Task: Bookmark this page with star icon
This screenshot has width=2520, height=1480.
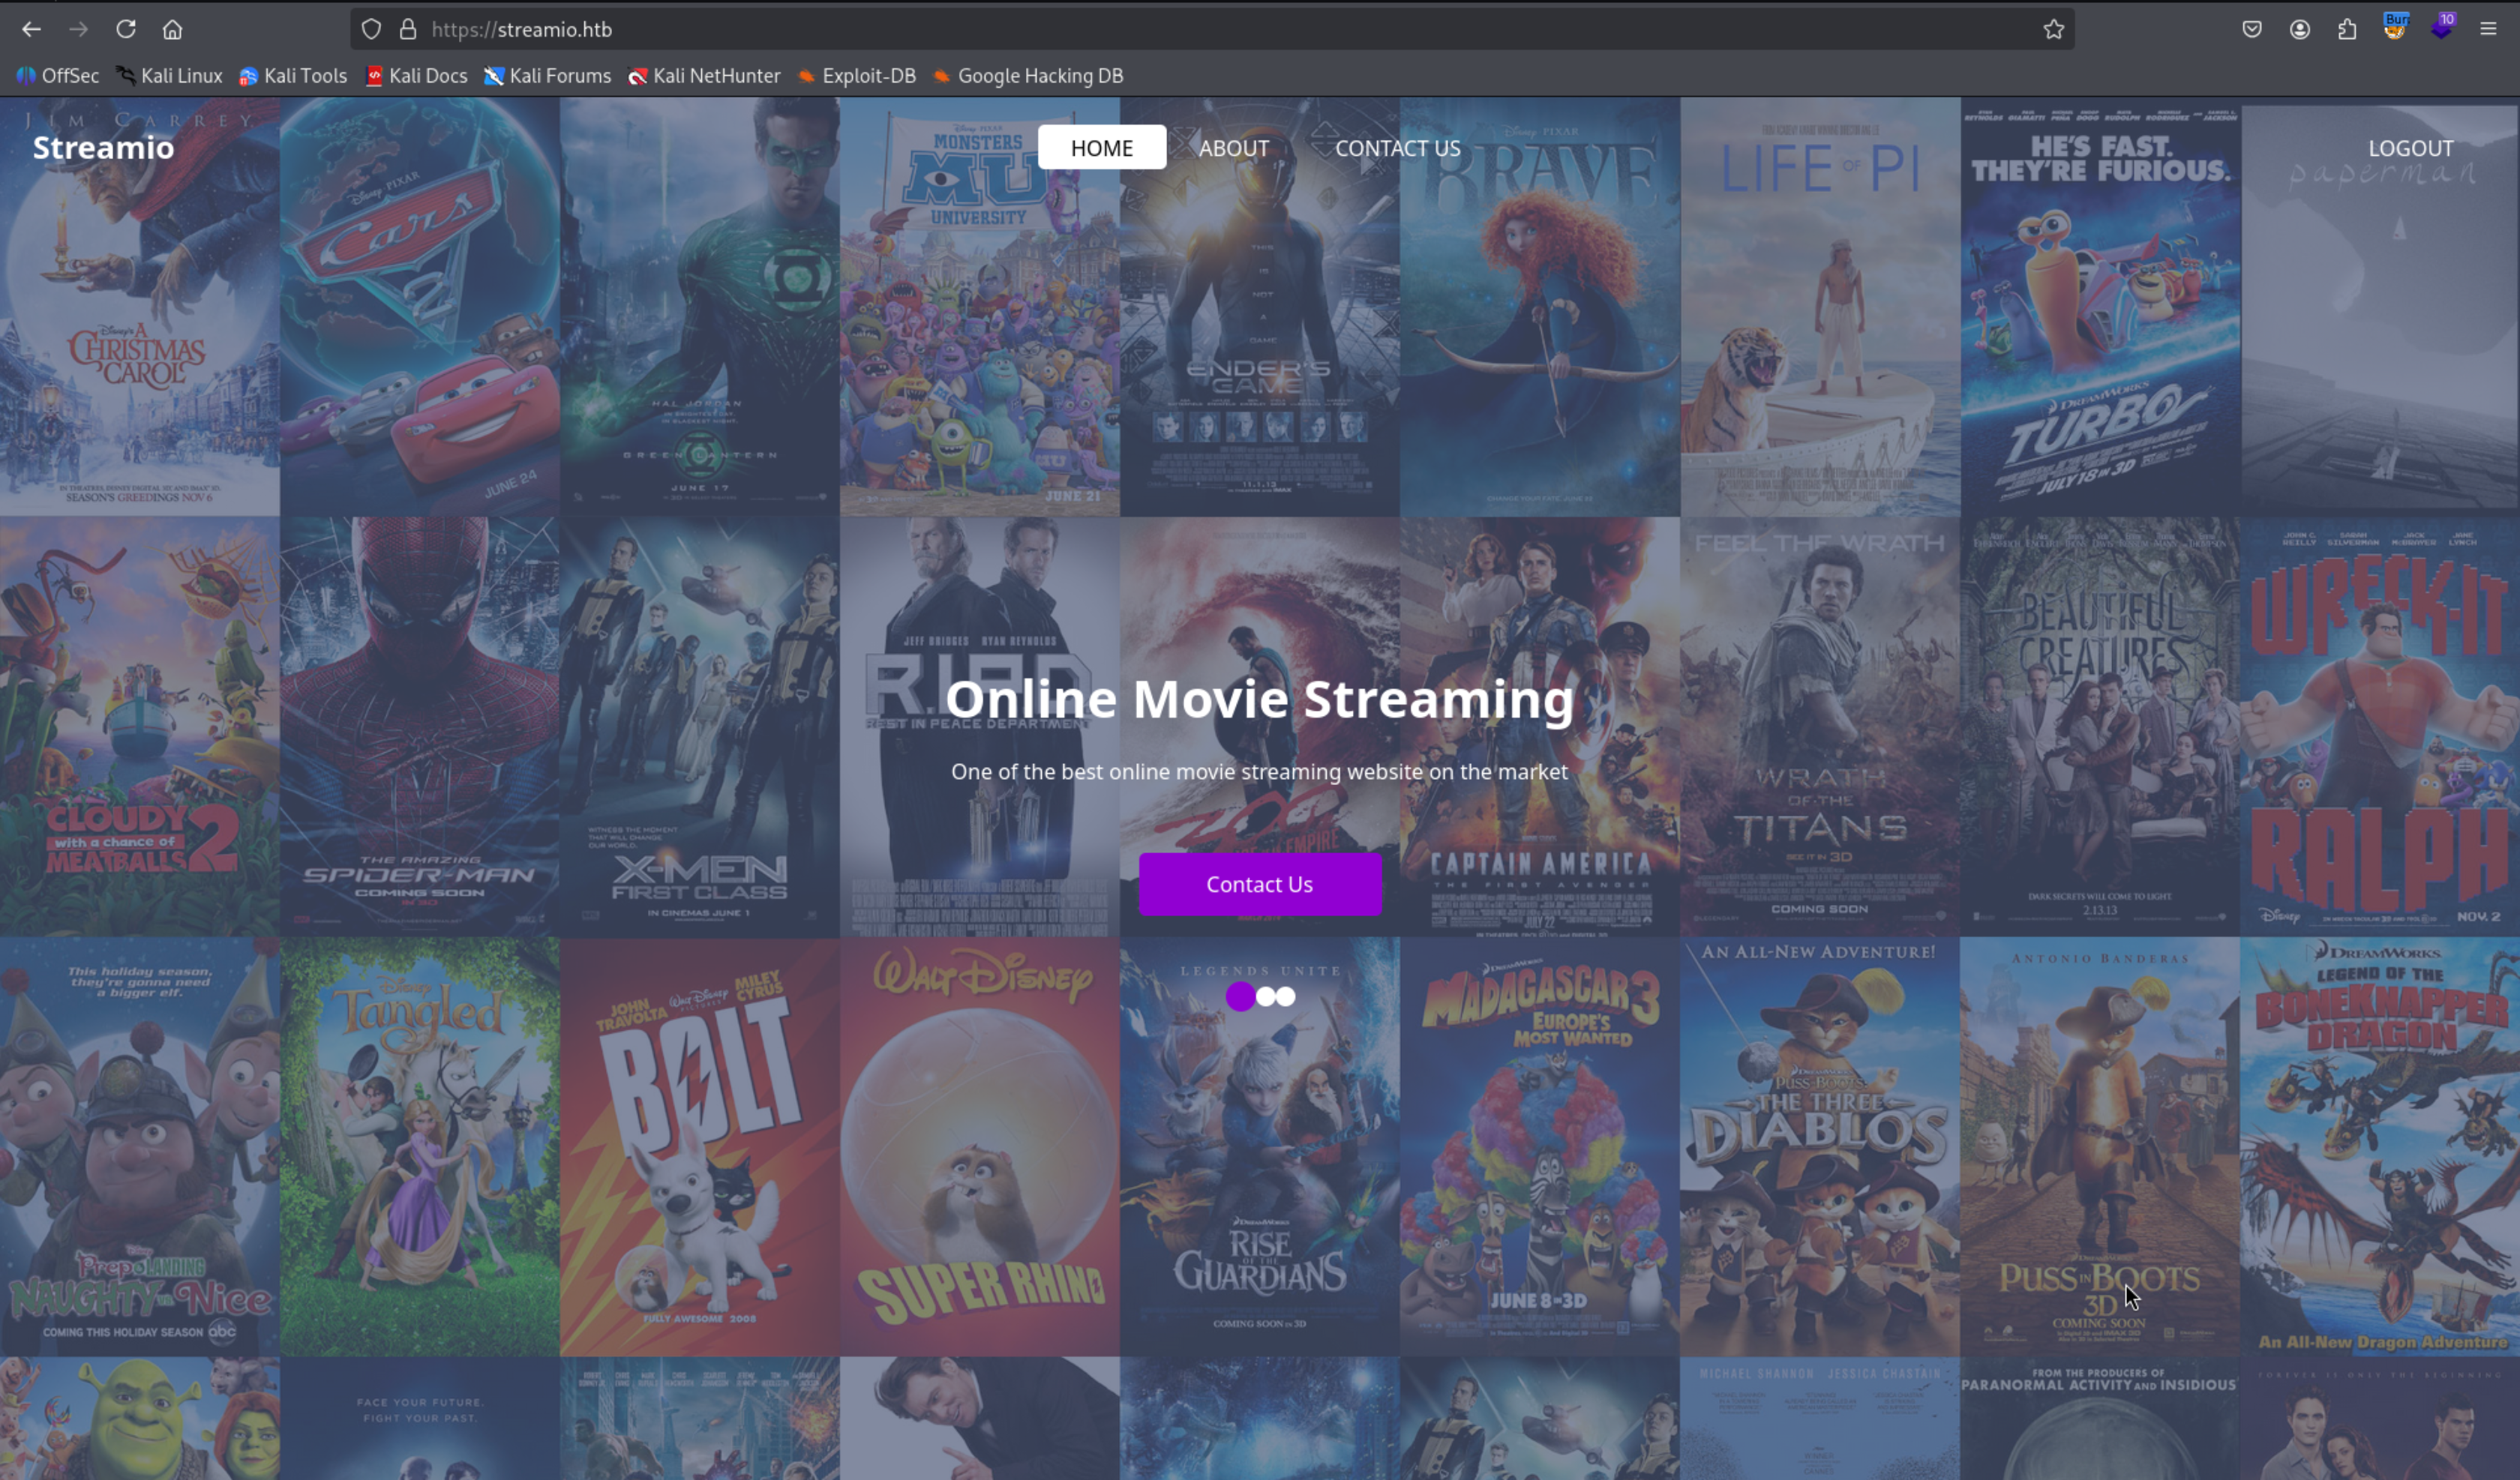Action: (x=2053, y=29)
